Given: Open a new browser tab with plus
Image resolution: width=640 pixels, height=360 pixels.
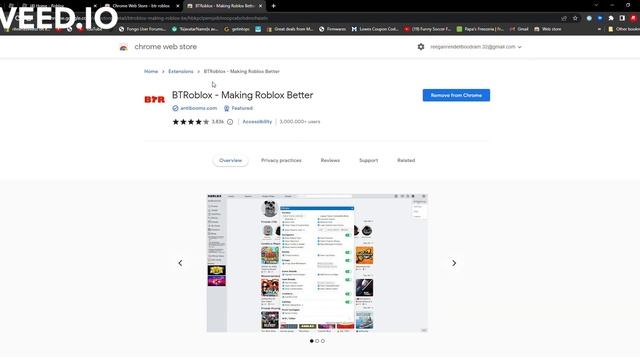Looking at the screenshot, I should [273, 6].
